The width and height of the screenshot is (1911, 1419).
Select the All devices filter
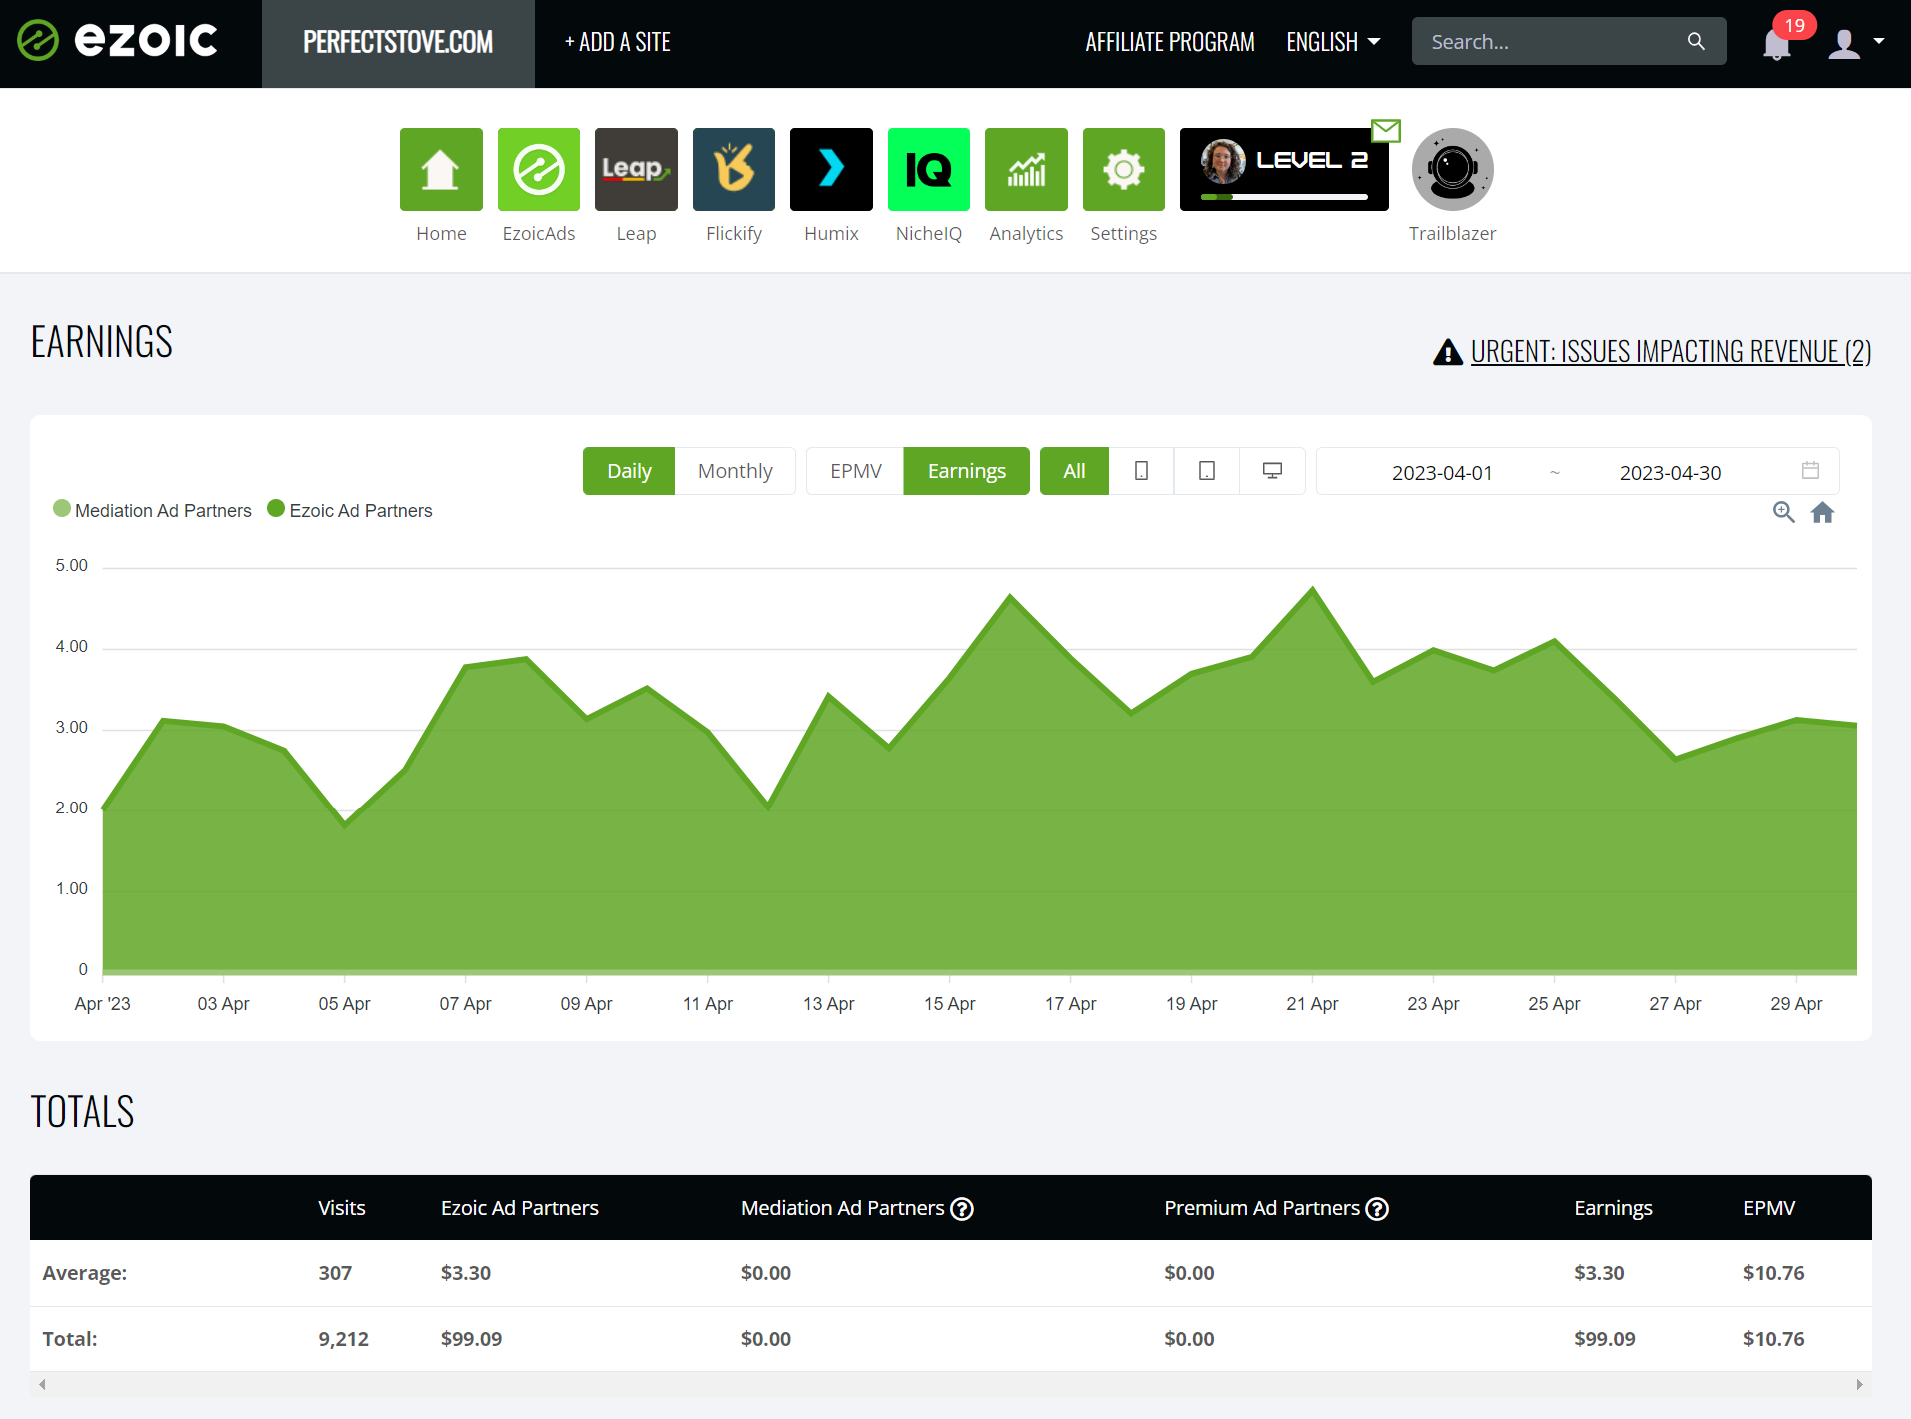point(1074,471)
